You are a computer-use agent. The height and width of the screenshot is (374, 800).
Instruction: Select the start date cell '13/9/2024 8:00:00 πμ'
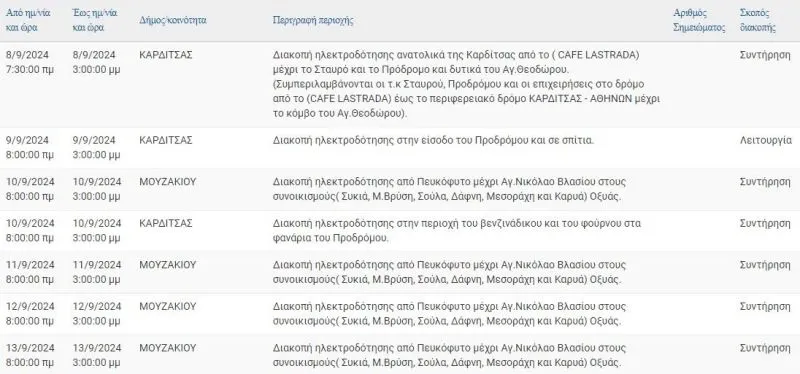[x=30, y=355]
